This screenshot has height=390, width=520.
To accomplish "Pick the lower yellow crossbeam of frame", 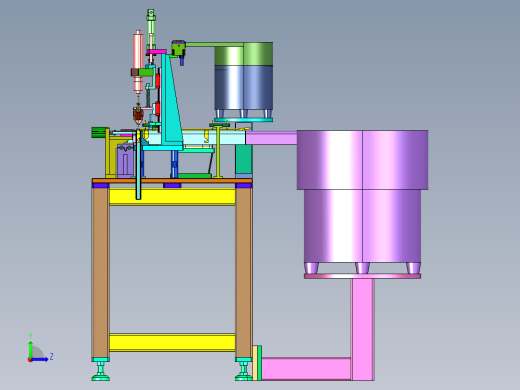I will click(172, 342).
